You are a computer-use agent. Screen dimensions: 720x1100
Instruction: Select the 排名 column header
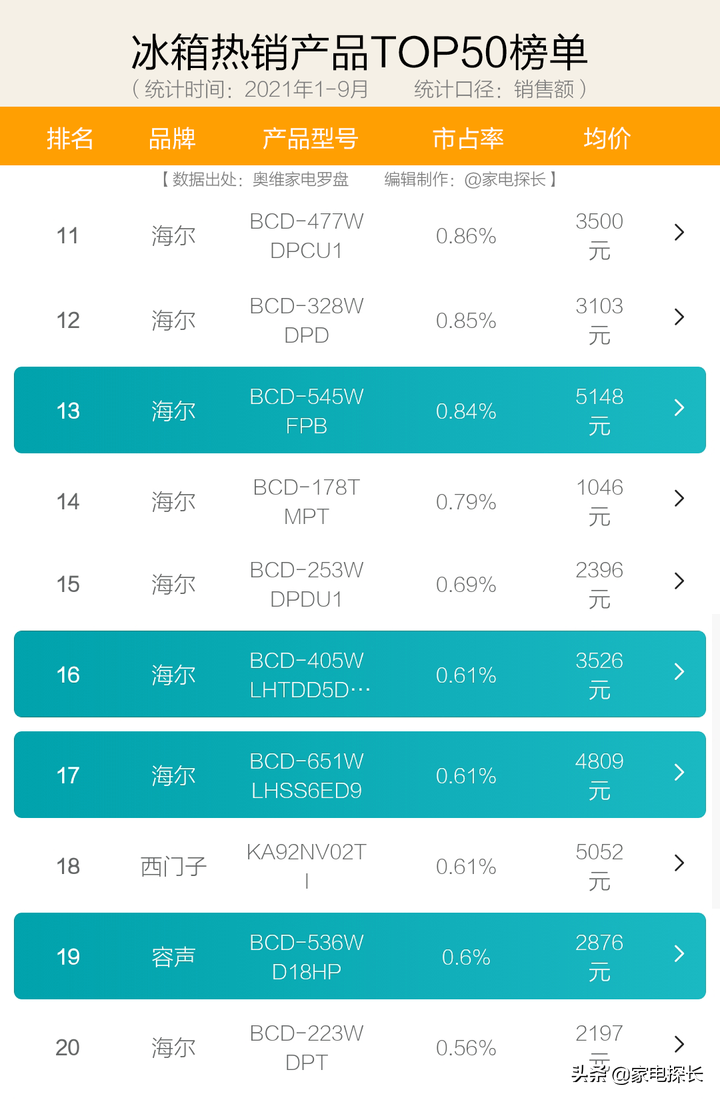coord(70,139)
